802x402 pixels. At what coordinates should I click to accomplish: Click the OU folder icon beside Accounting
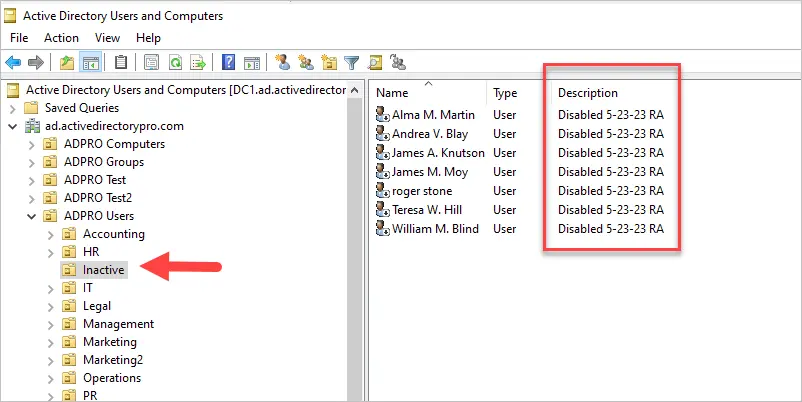[69, 234]
